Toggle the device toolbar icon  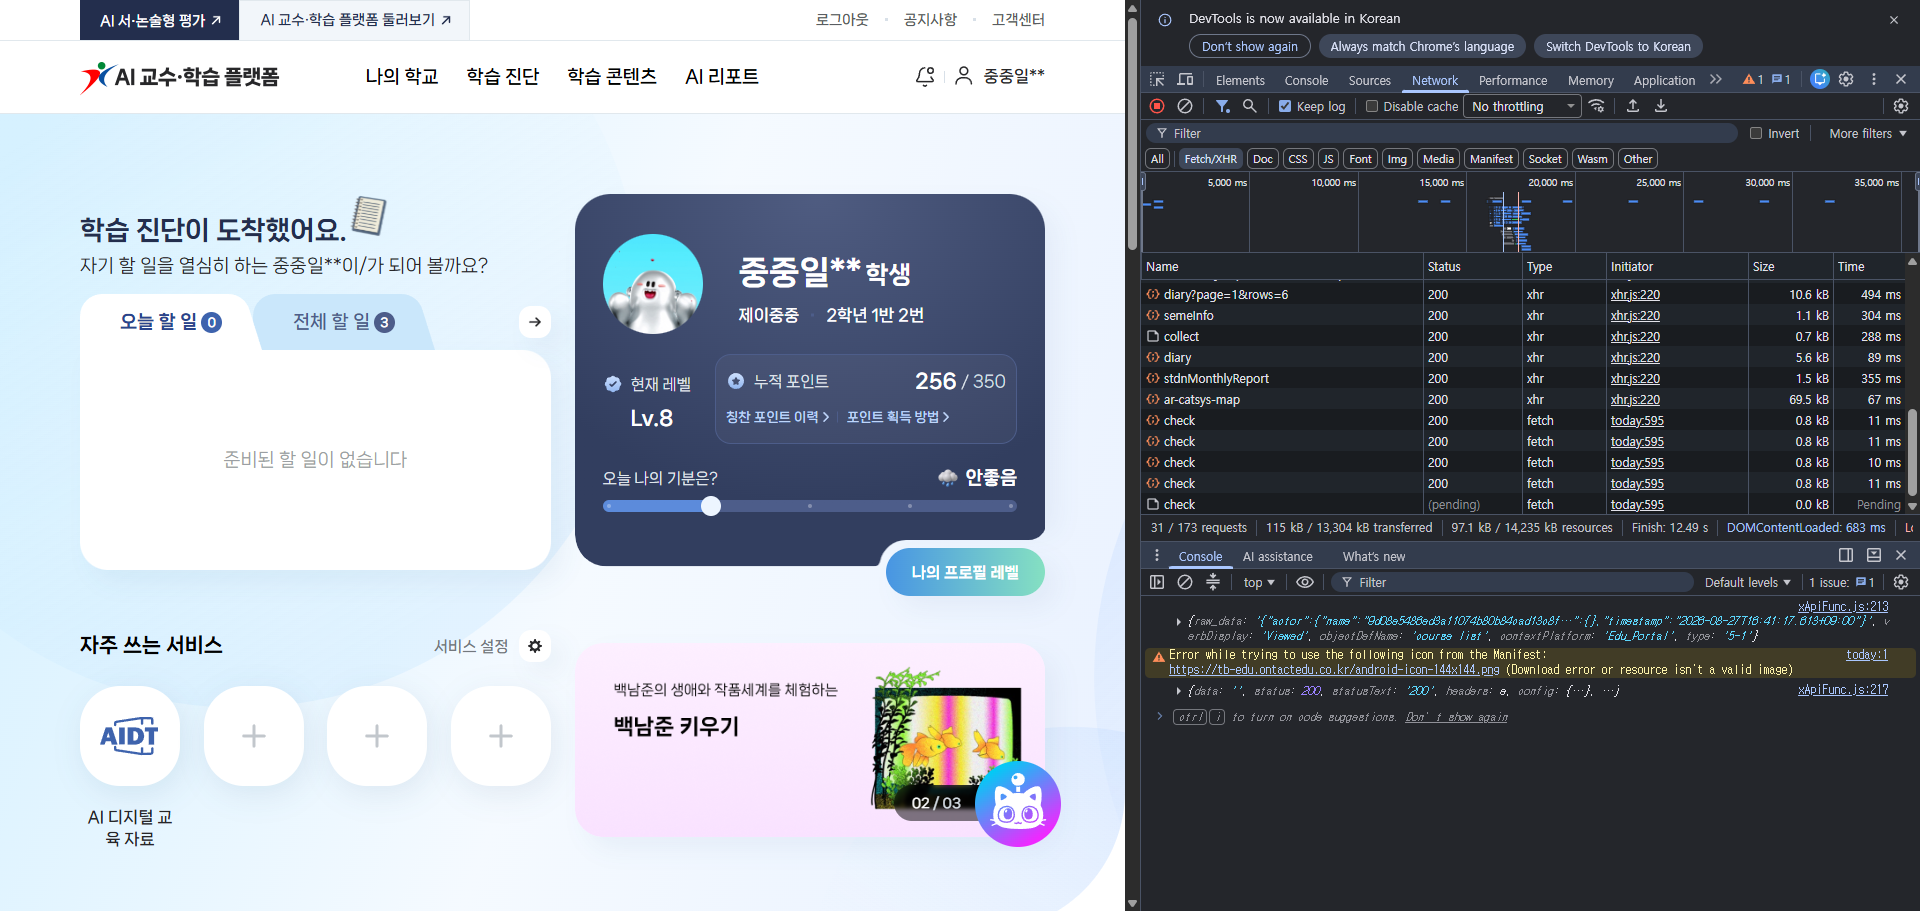[1185, 80]
